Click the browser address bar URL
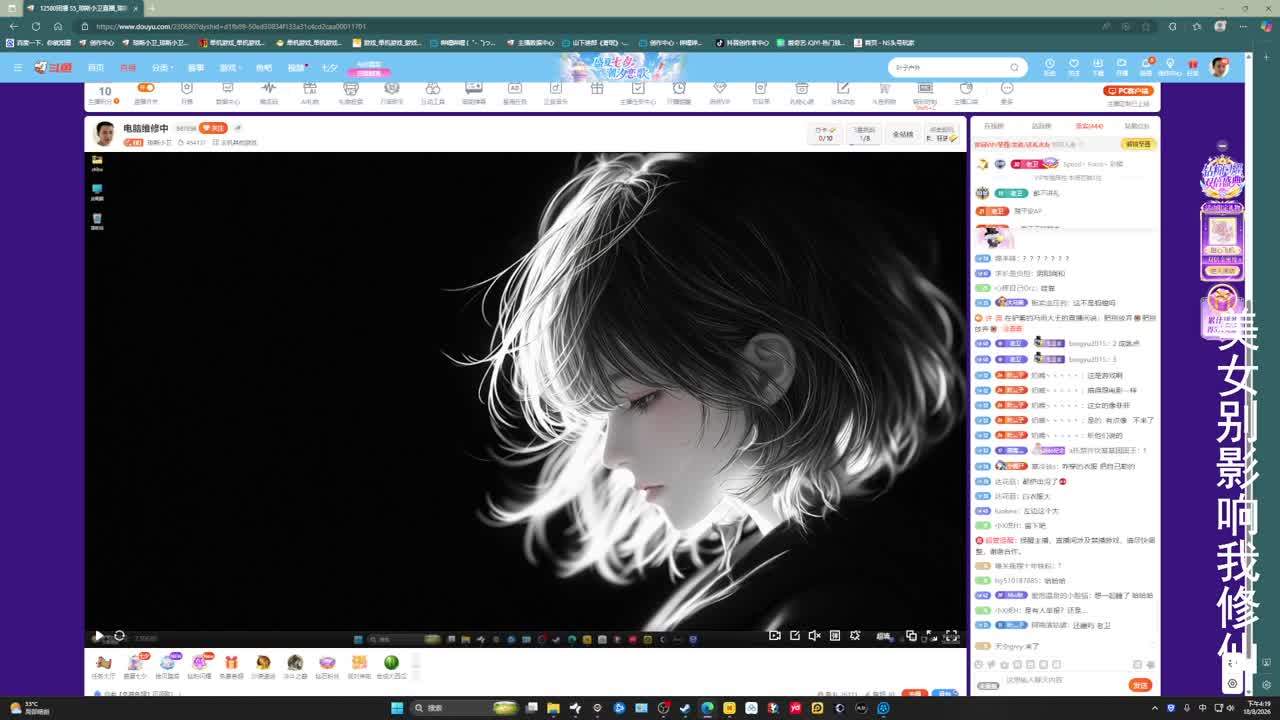This screenshot has width=1280, height=720. 231,27
